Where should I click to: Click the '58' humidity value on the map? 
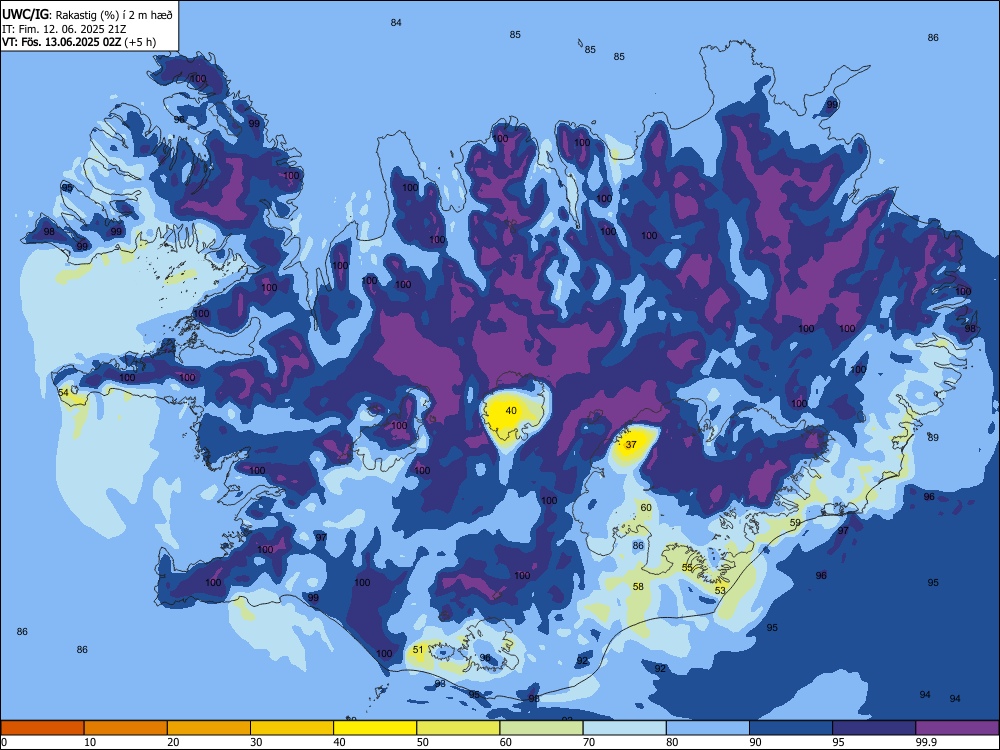click(638, 587)
